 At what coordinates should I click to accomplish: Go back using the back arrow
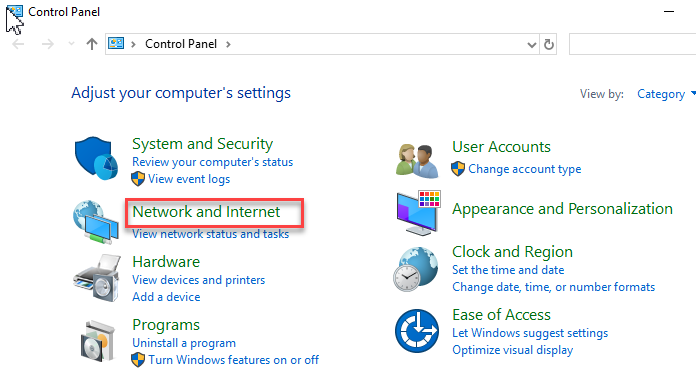[x=18, y=44]
